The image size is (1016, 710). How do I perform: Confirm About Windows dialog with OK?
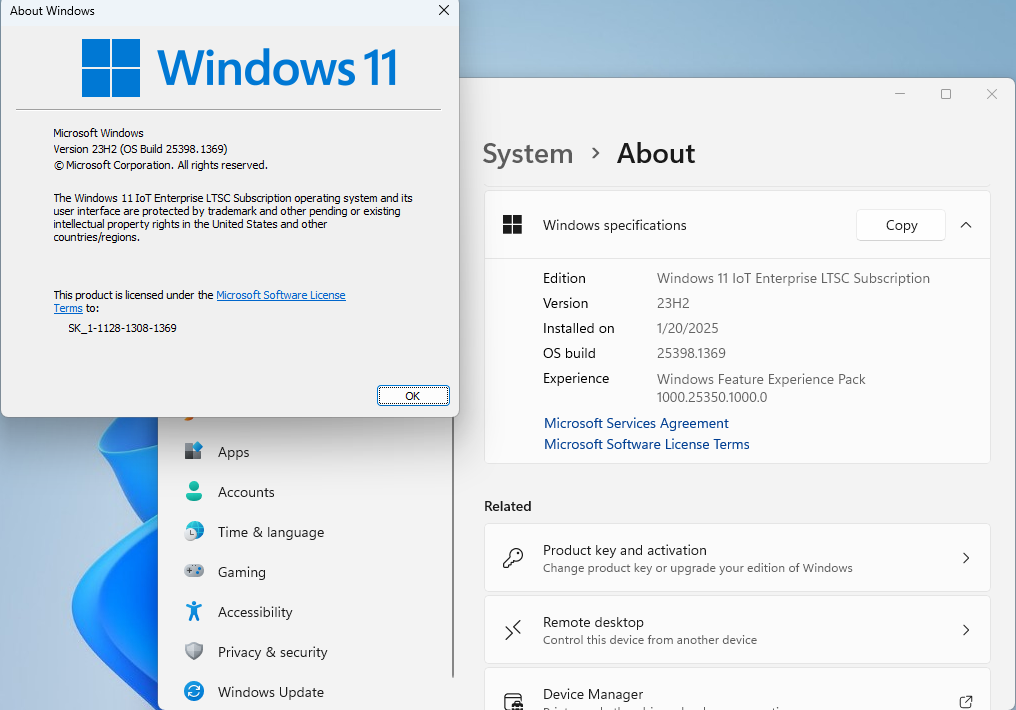pyautogui.click(x=413, y=396)
